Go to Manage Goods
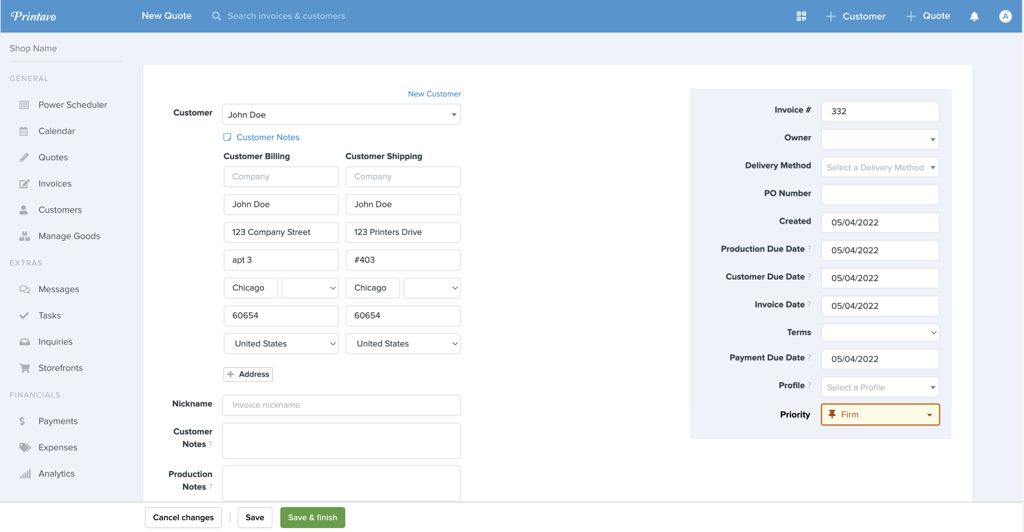The height and width of the screenshot is (532, 1024). click(x=69, y=236)
